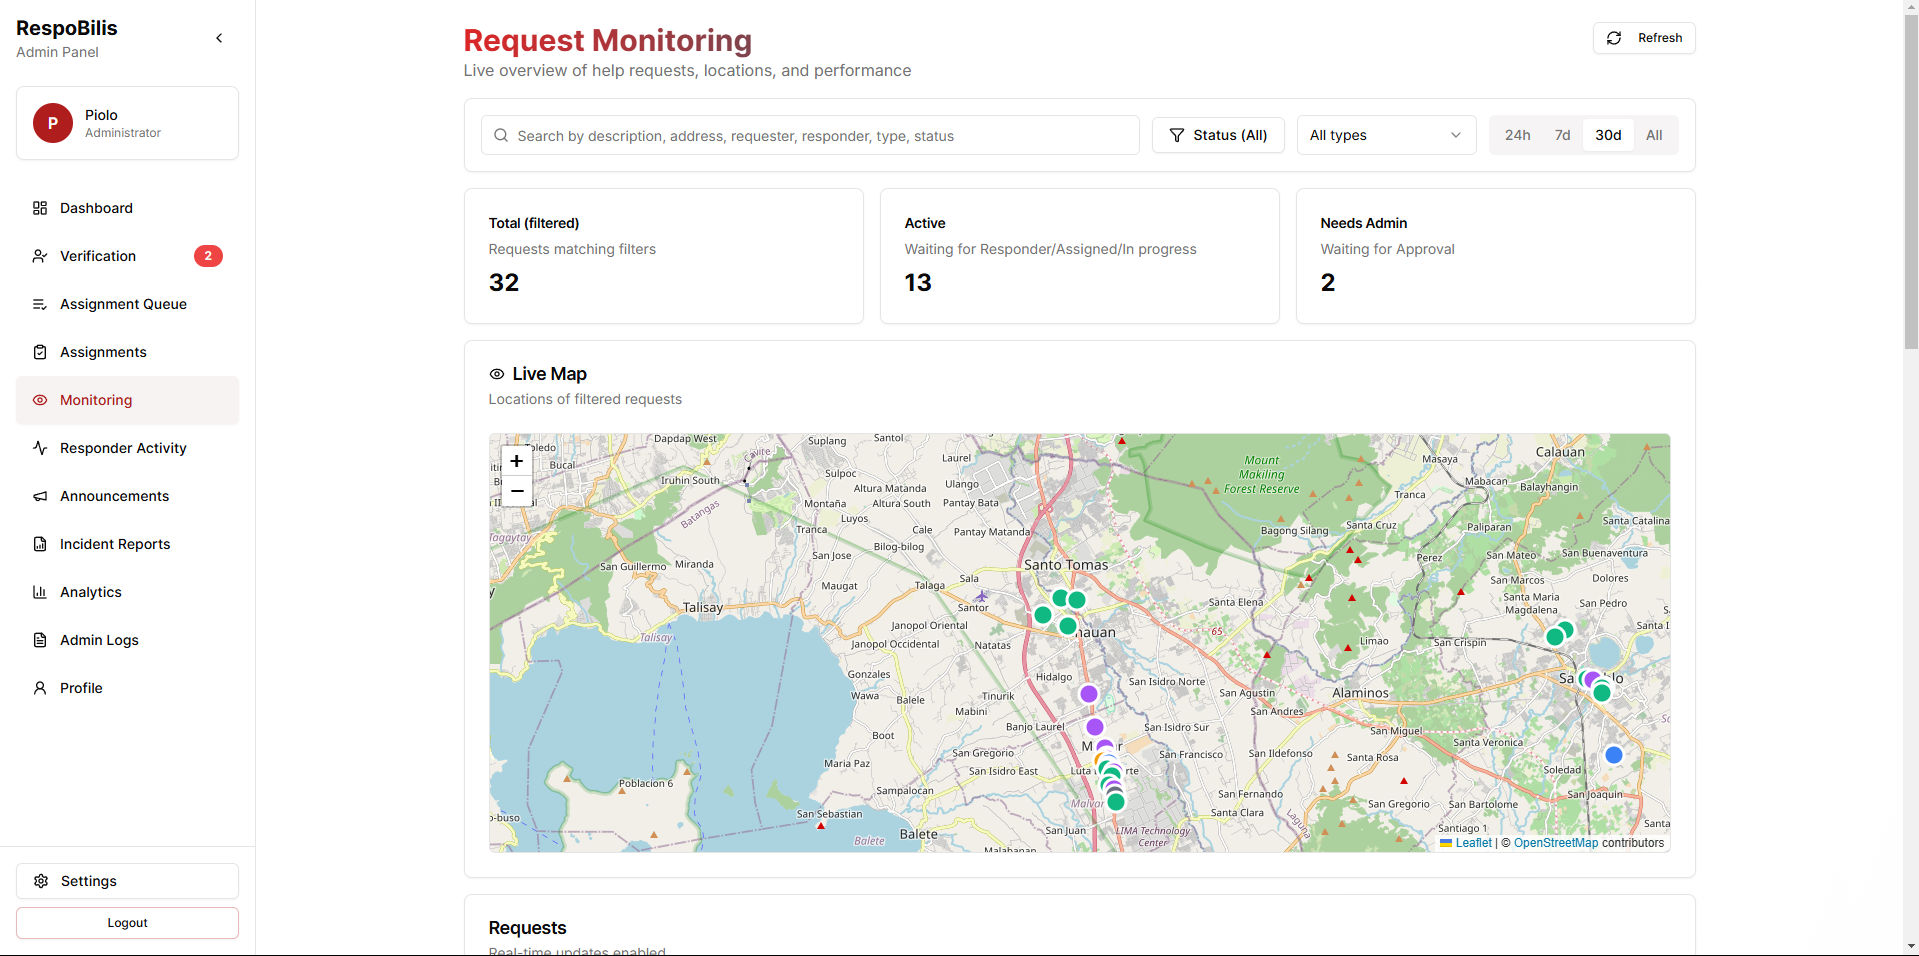Click the Admin Logs document icon
The width and height of the screenshot is (1919, 956).
point(40,640)
